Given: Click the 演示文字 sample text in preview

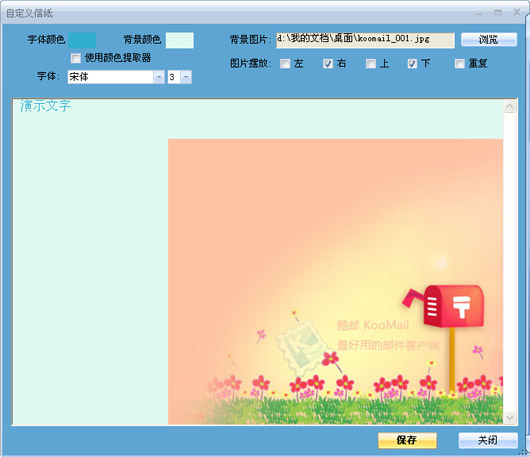Looking at the screenshot, I should pyautogui.click(x=45, y=106).
